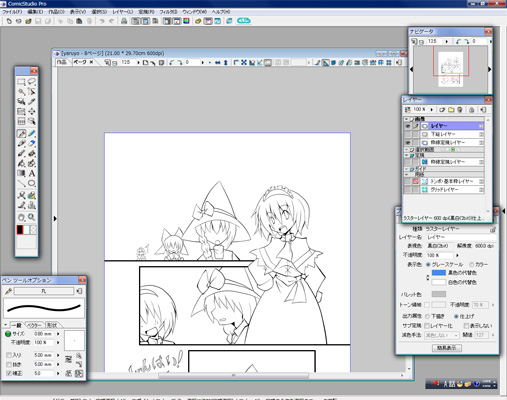The width and height of the screenshot is (507, 400).
Task: Click the blue 黒色の代替色 swatch
Action: [439, 273]
